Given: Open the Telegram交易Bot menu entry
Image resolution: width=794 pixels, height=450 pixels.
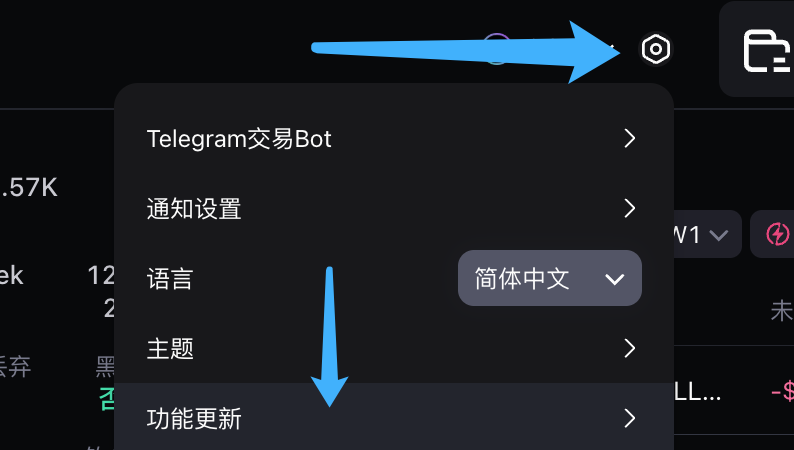Looking at the screenshot, I should 394,139.
